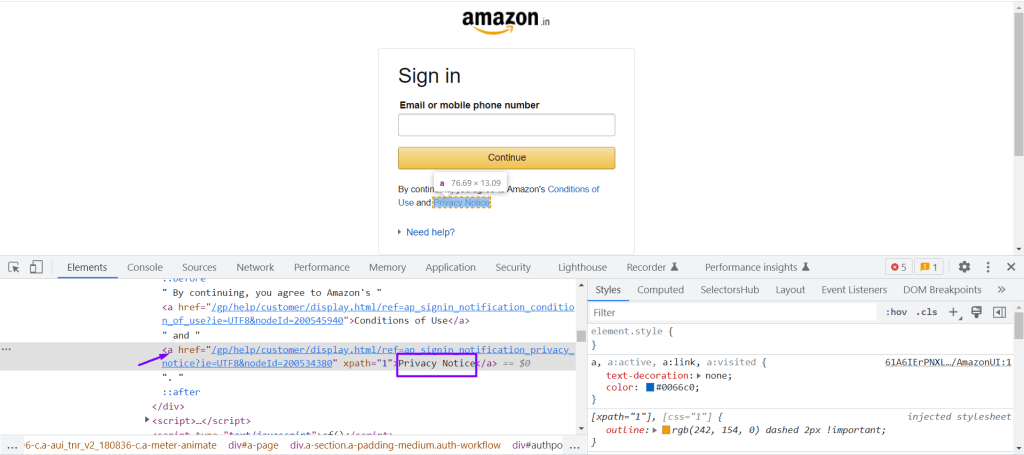Open the DevTools three-dot customize menu
This screenshot has height=455, width=1024.
coord(988,267)
